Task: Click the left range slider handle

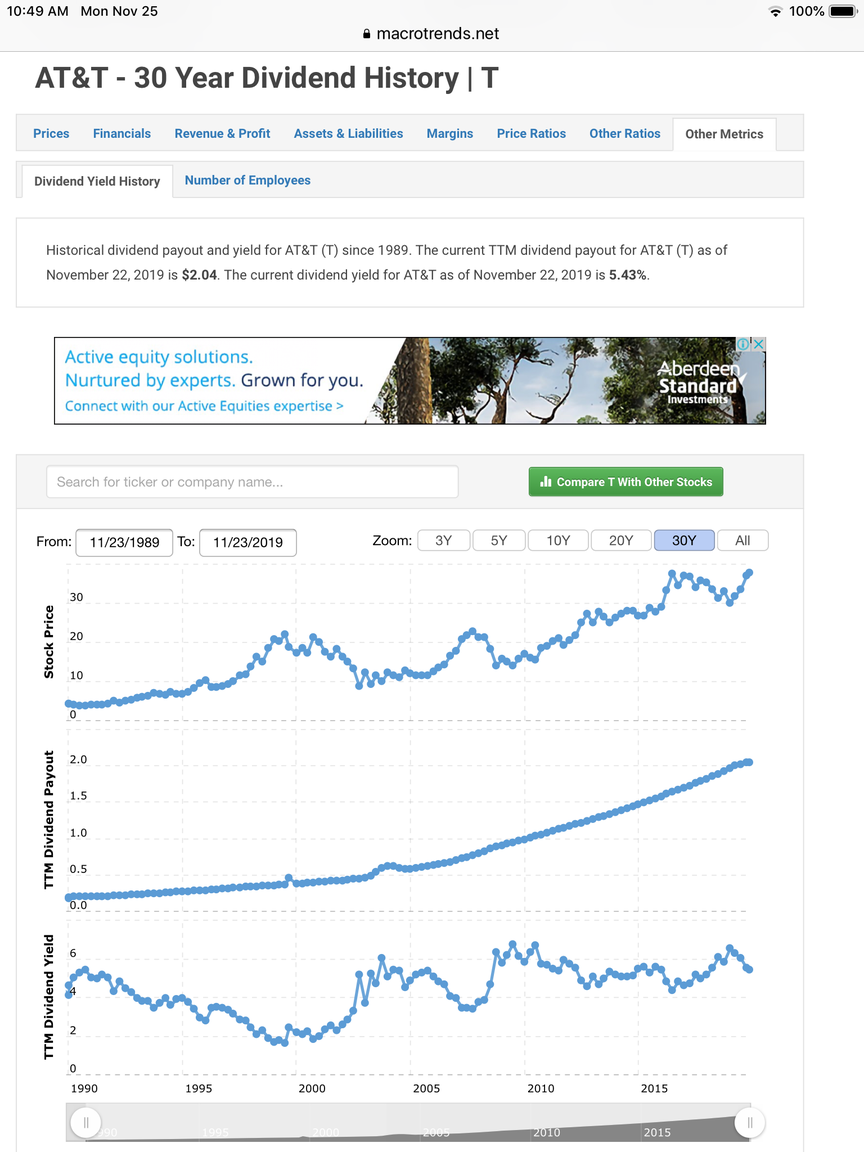Action: [85, 1122]
